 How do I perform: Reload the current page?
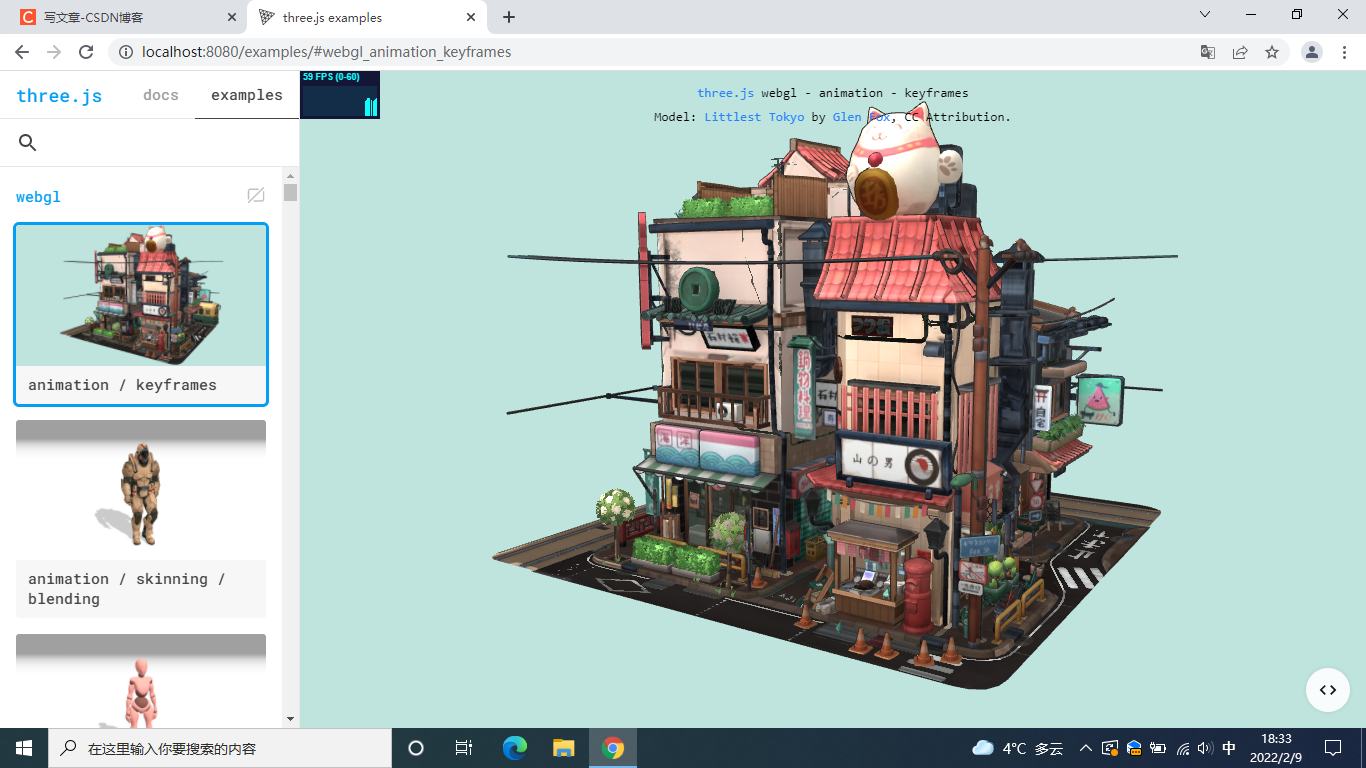86,52
